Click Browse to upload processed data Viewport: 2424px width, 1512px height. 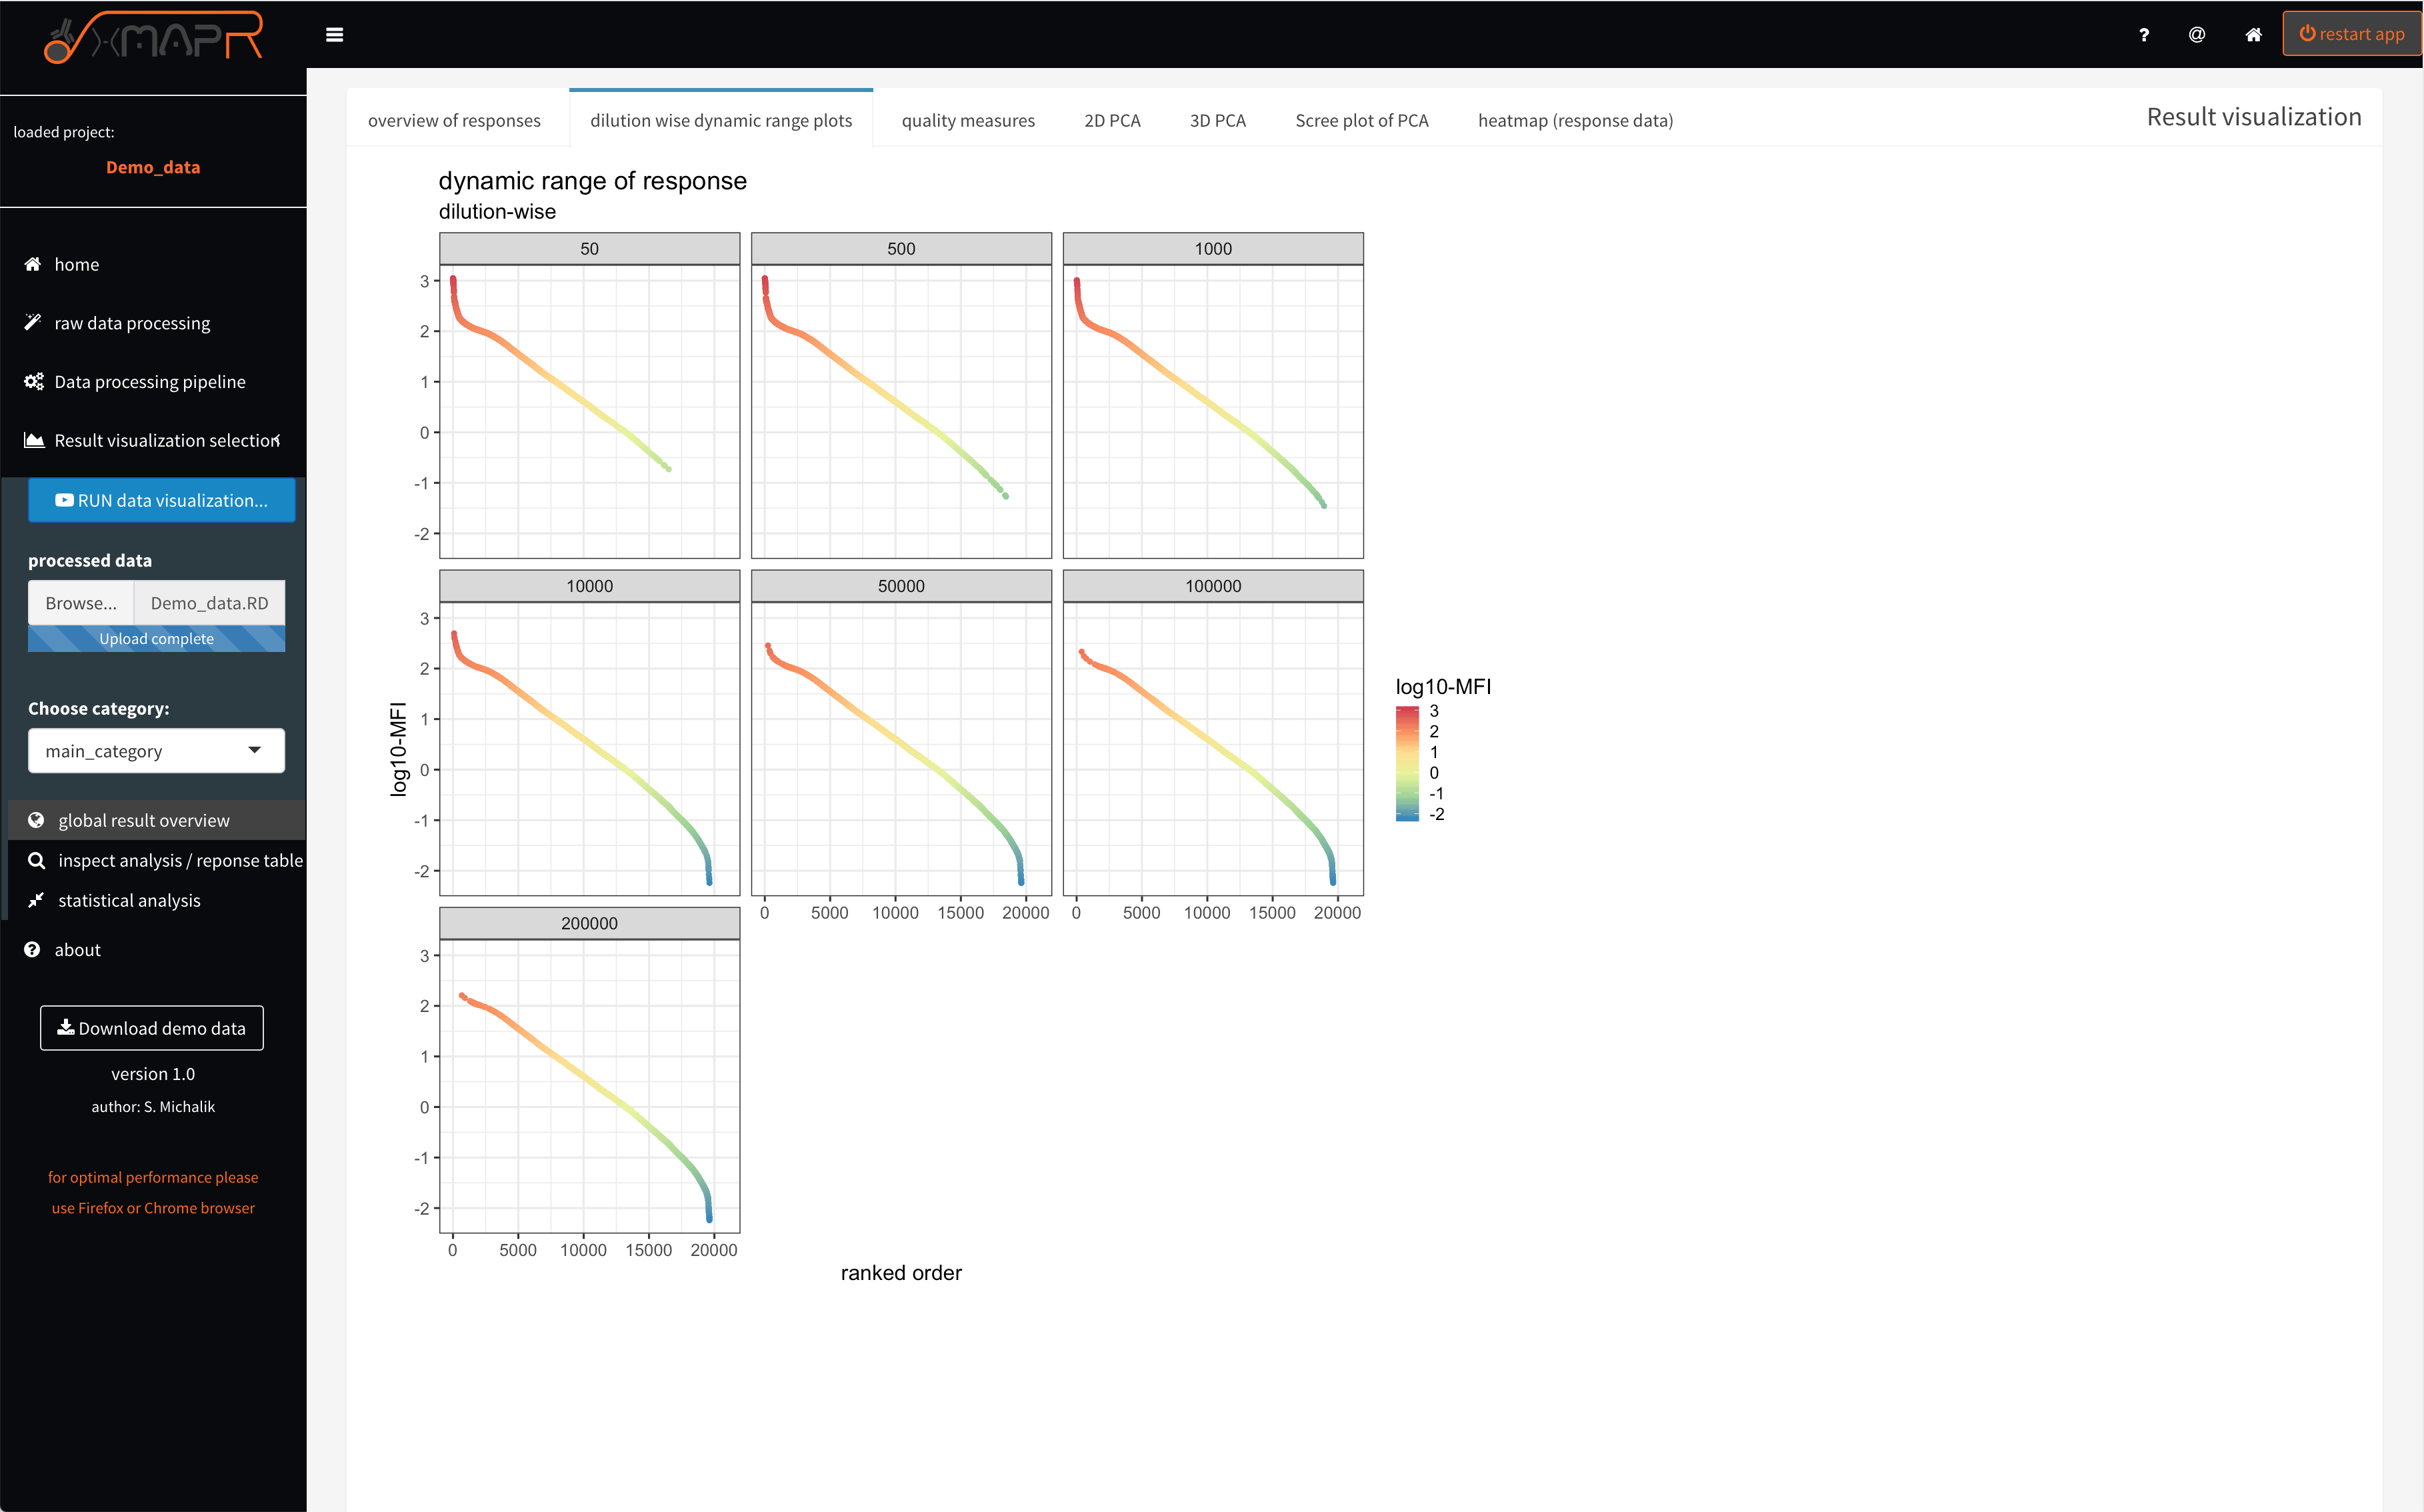(x=81, y=603)
